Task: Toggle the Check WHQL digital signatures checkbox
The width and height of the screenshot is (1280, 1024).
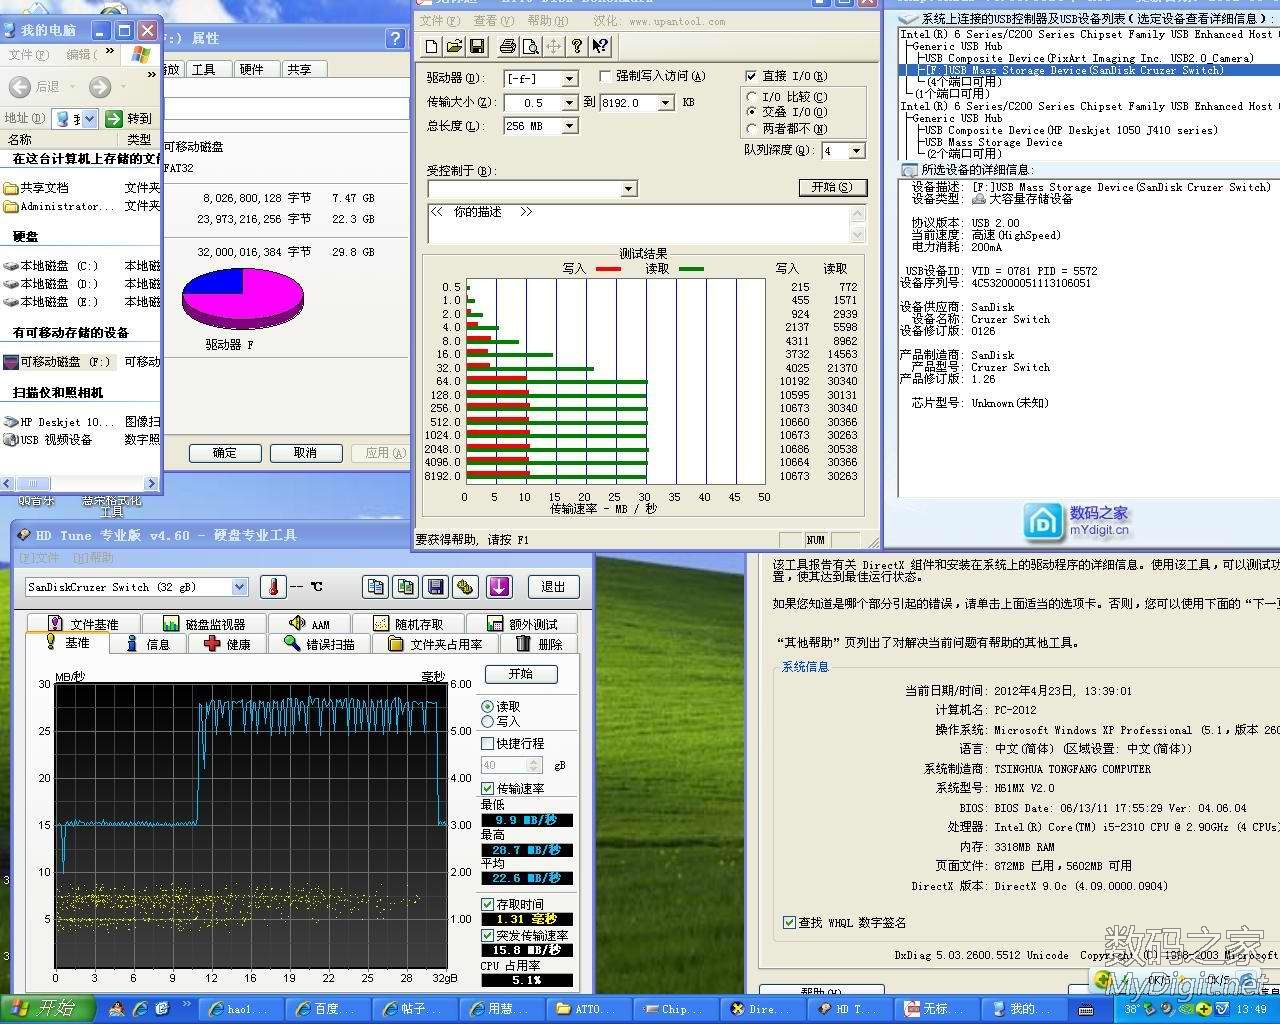Action: point(789,923)
